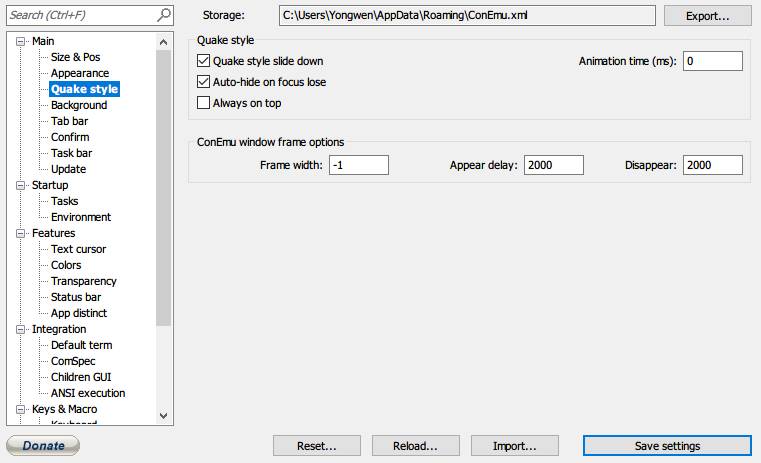Click the Donate button
761x463 pixels.
(43, 446)
